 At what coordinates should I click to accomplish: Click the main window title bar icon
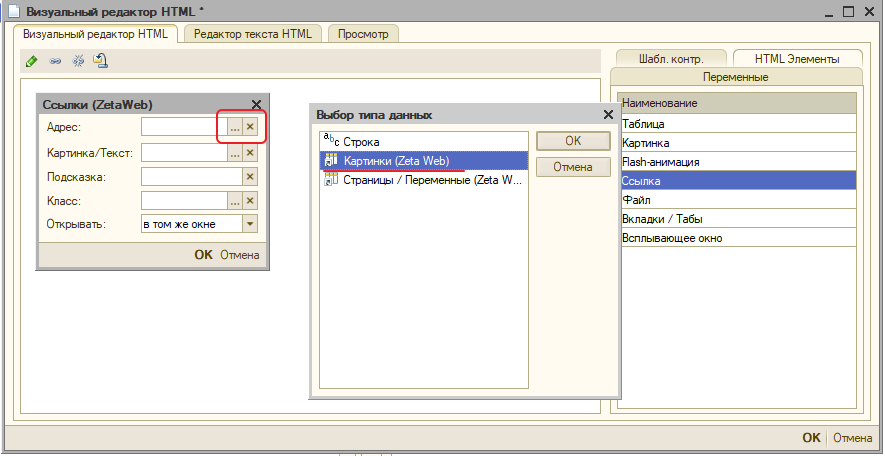pyautogui.click(x=14, y=11)
